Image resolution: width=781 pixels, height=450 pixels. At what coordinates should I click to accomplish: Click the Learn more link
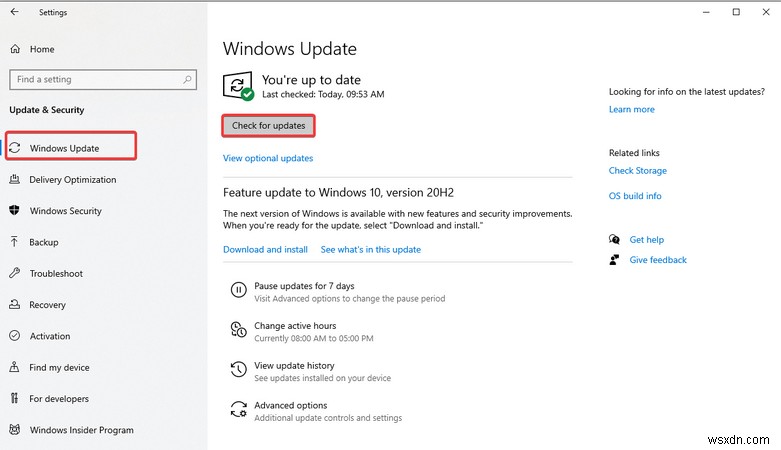632,109
